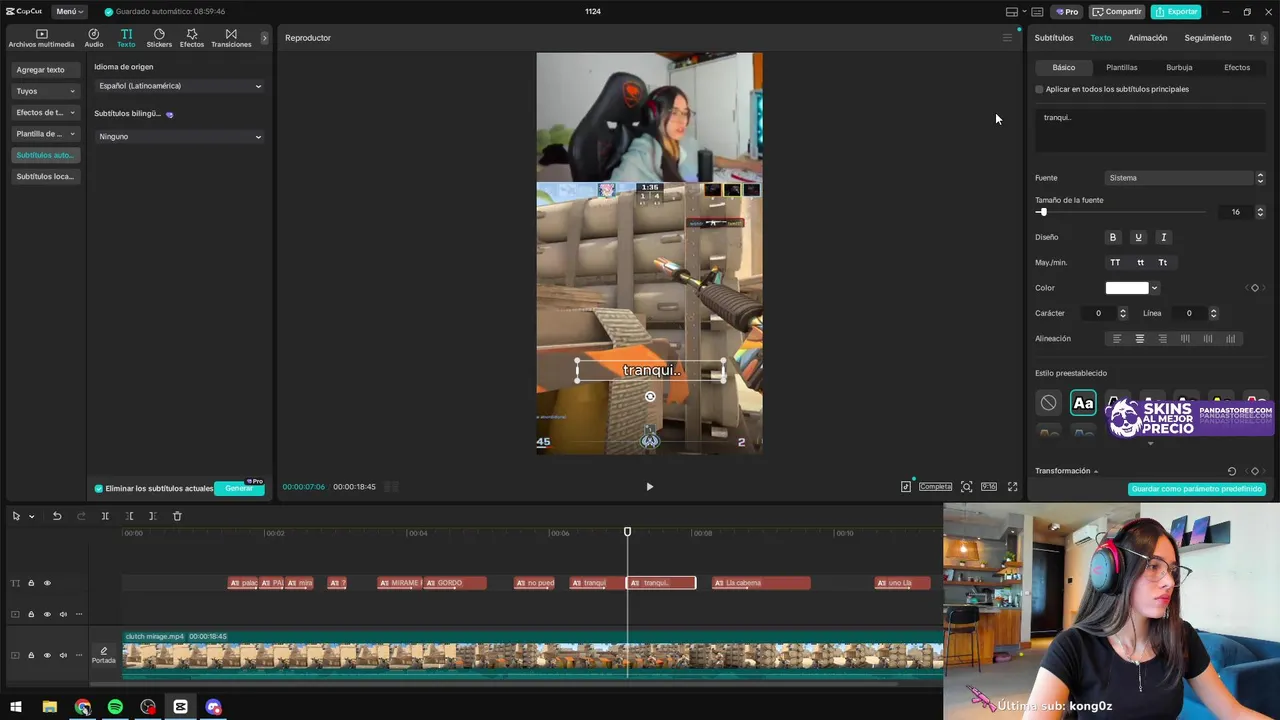
Task: Delete selected clip with trash icon
Action: coord(177,516)
